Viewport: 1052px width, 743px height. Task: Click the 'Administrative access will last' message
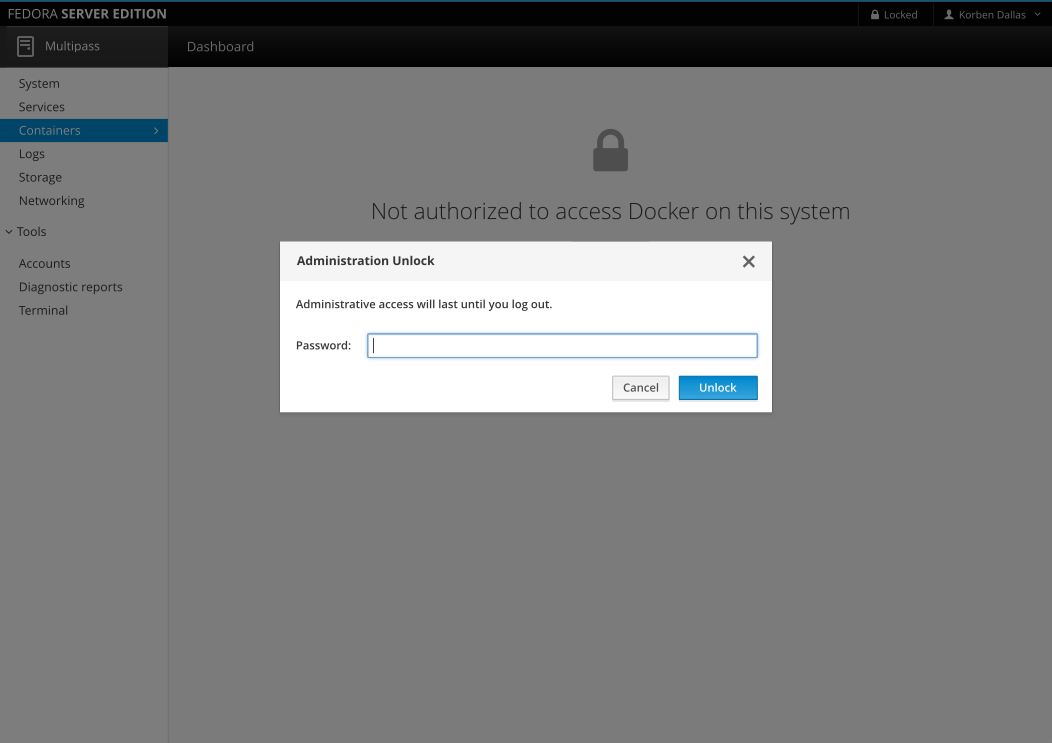tap(424, 304)
